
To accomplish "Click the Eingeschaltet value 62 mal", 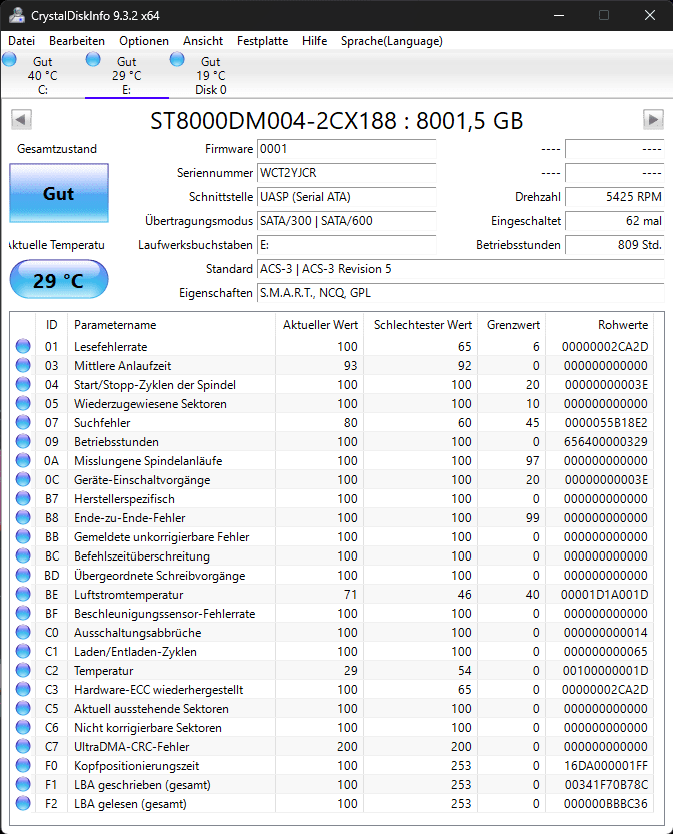I will pos(614,221).
